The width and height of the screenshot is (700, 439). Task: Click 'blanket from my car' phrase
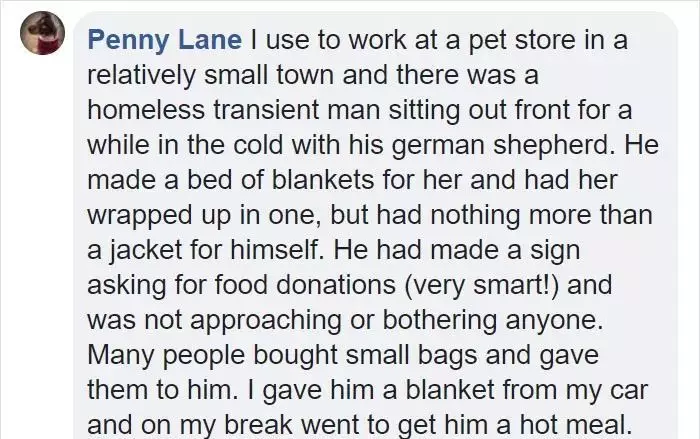526,389
